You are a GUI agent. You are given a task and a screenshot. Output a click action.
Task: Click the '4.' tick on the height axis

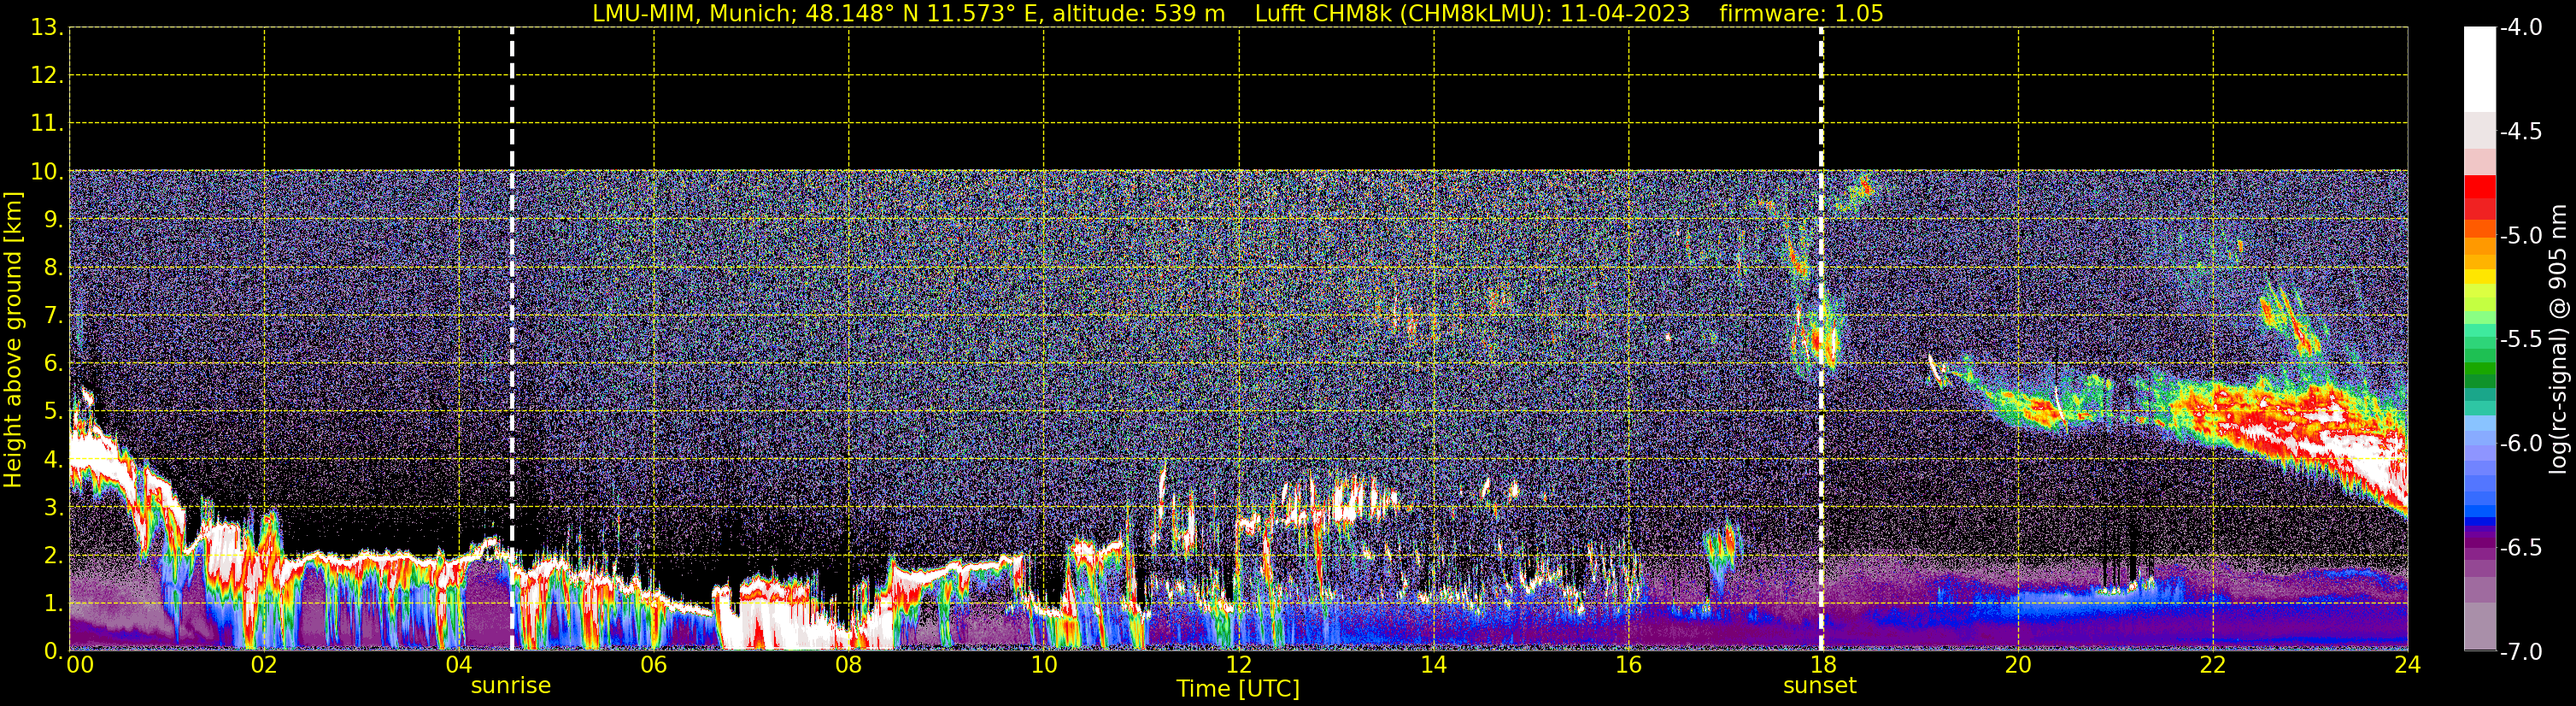tap(54, 460)
